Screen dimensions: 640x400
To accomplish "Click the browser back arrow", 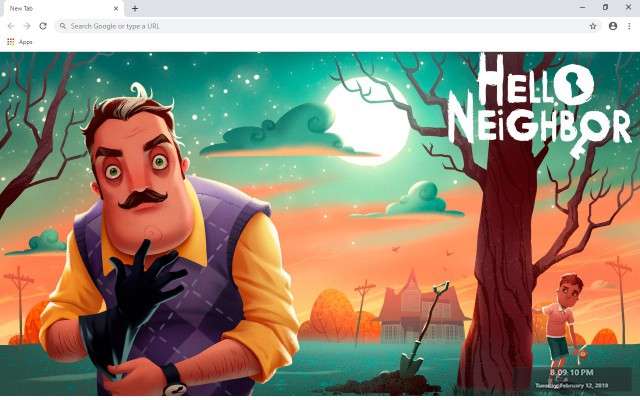I will coord(11,26).
